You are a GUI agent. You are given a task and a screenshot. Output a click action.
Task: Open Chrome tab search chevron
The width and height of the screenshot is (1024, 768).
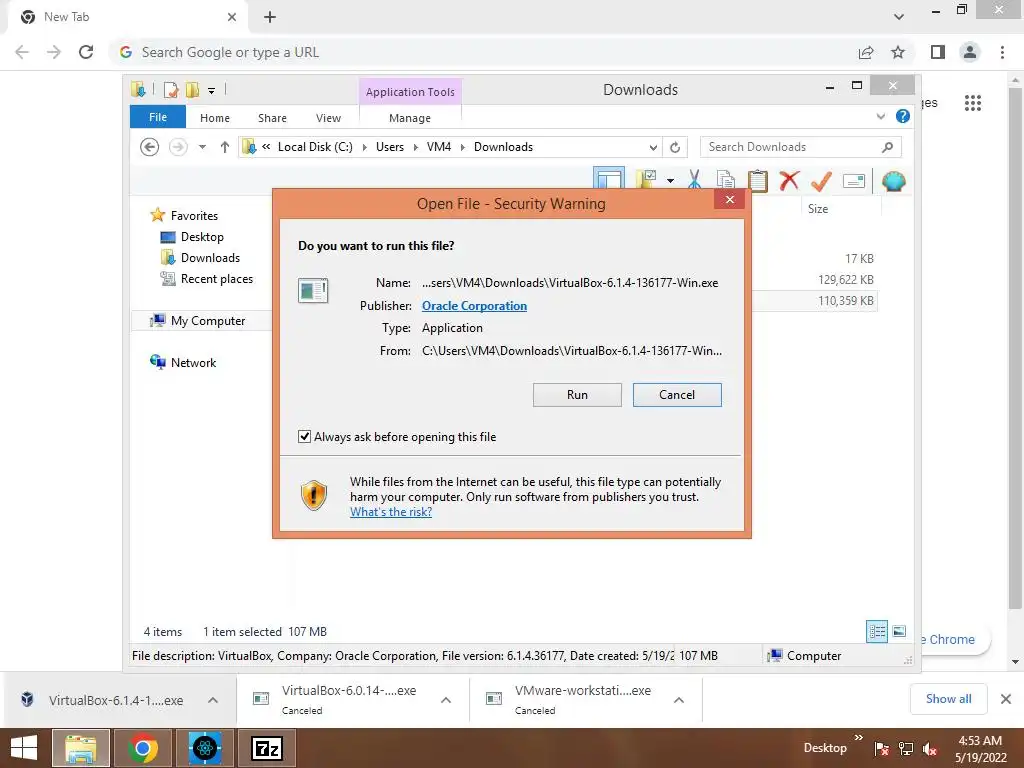tap(899, 17)
